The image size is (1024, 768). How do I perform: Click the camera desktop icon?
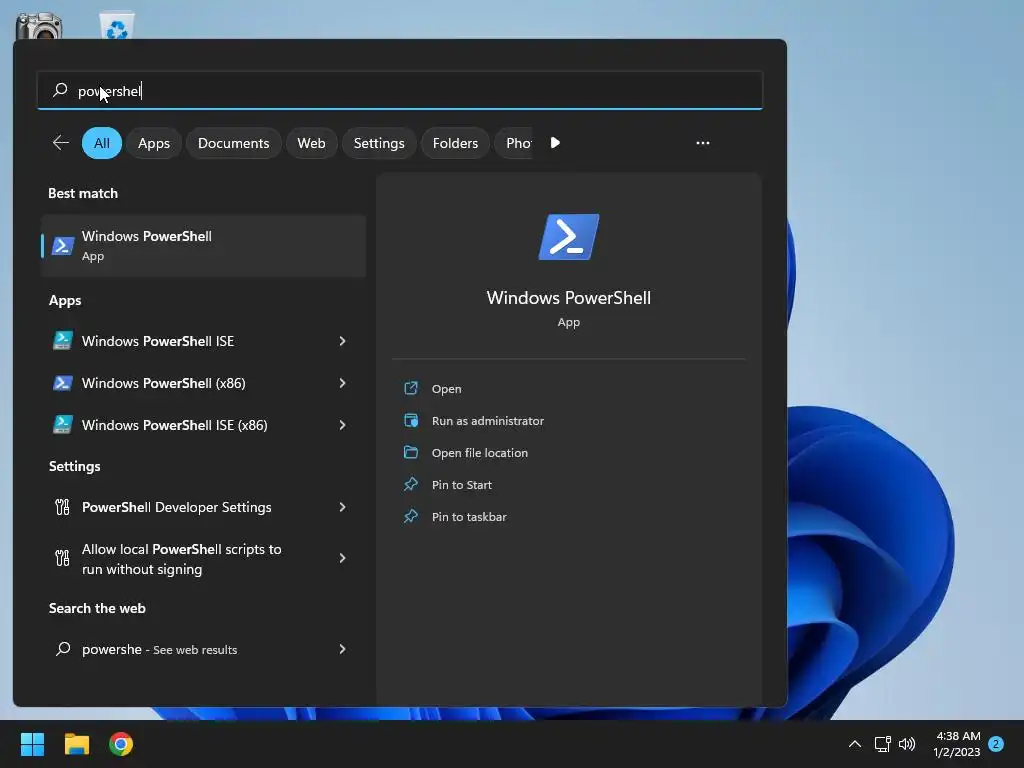[39, 26]
